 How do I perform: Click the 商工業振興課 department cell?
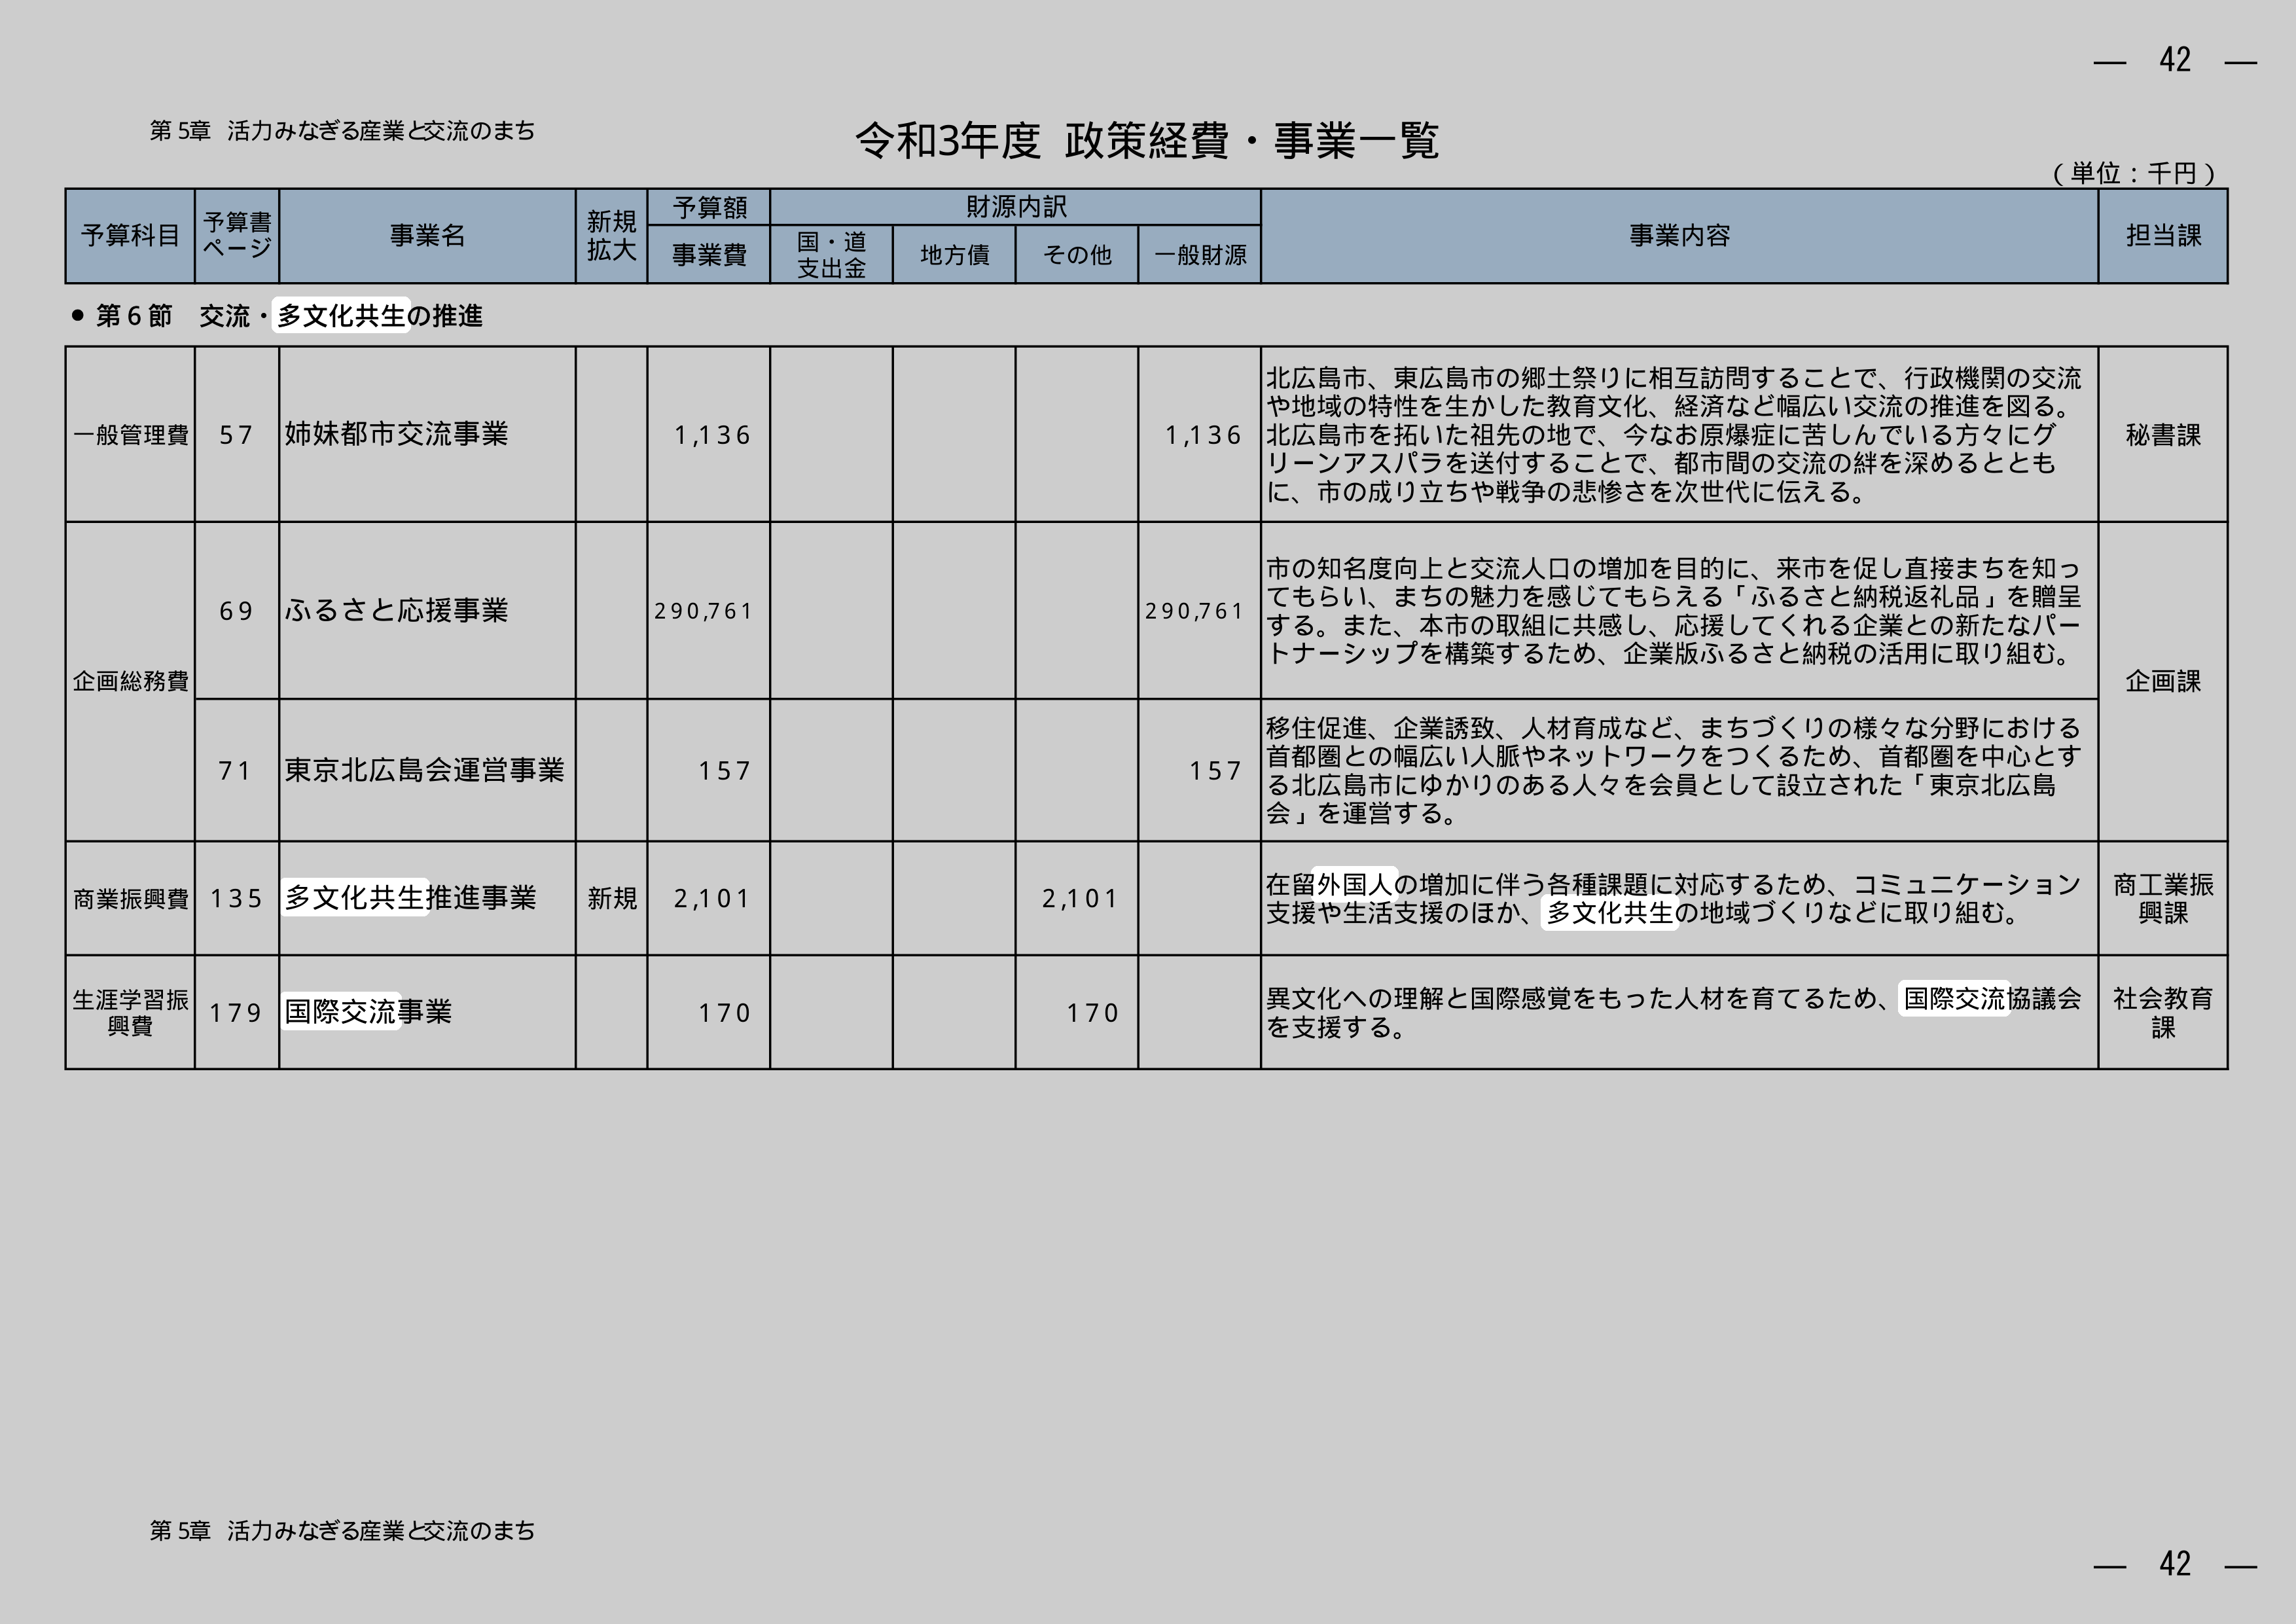2163,899
